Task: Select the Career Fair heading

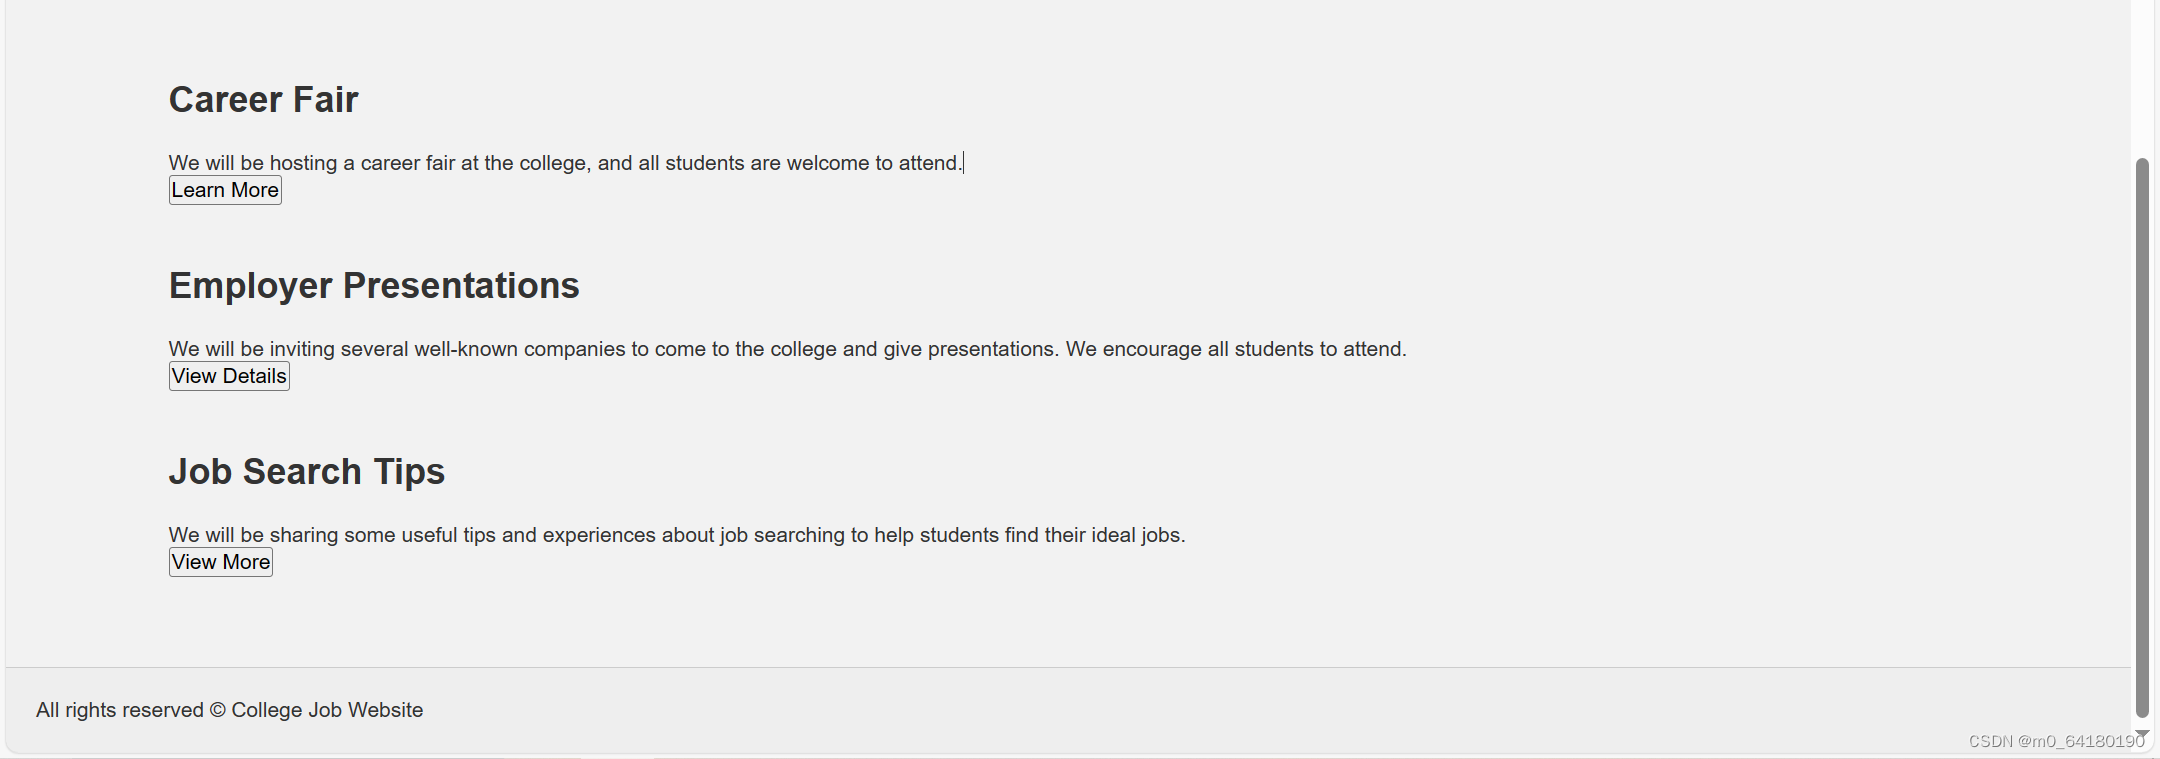Action: click(x=263, y=100)
